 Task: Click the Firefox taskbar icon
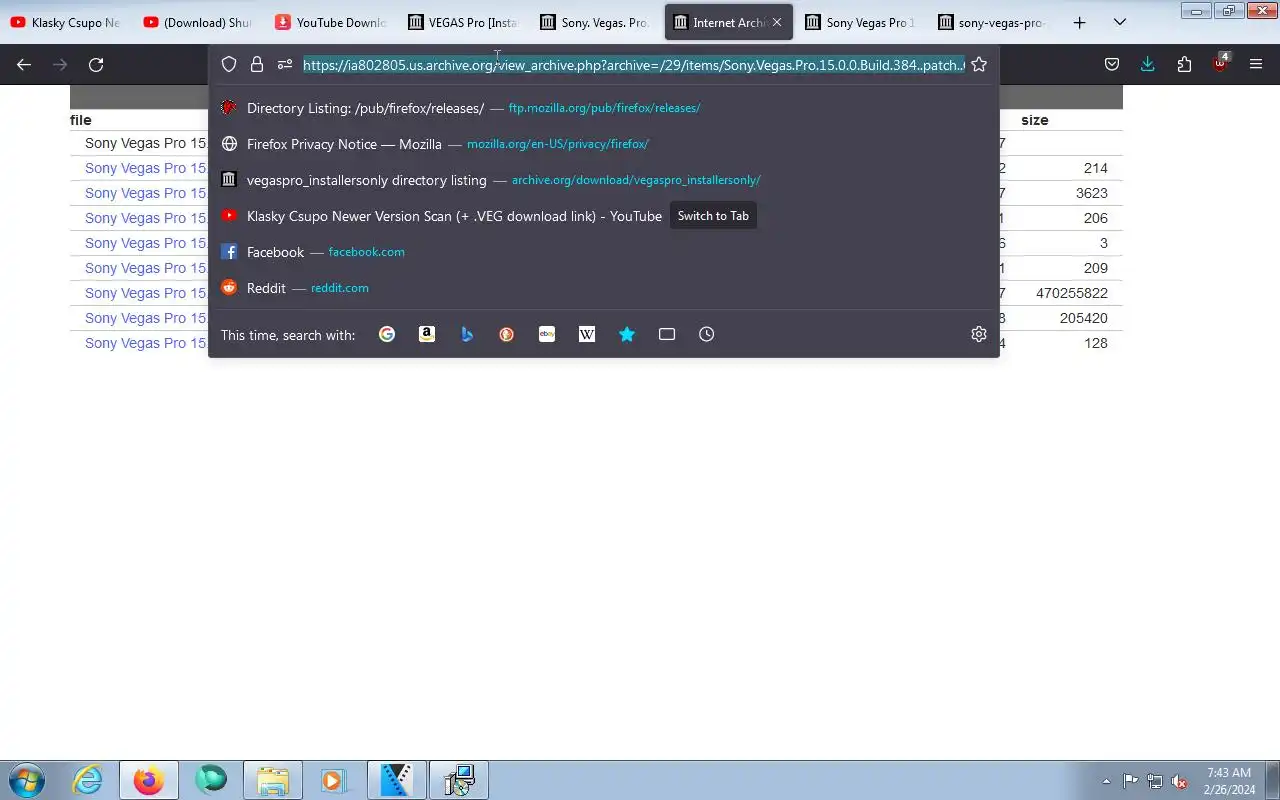pos(149,780)
